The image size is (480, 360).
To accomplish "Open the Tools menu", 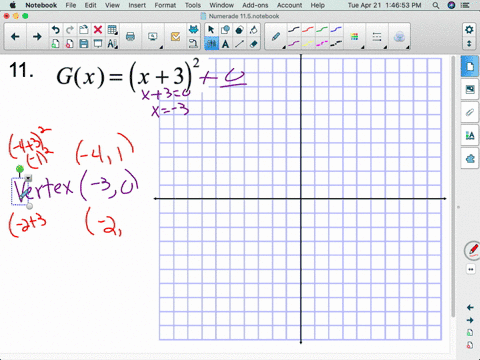I will tap(193, 5).
